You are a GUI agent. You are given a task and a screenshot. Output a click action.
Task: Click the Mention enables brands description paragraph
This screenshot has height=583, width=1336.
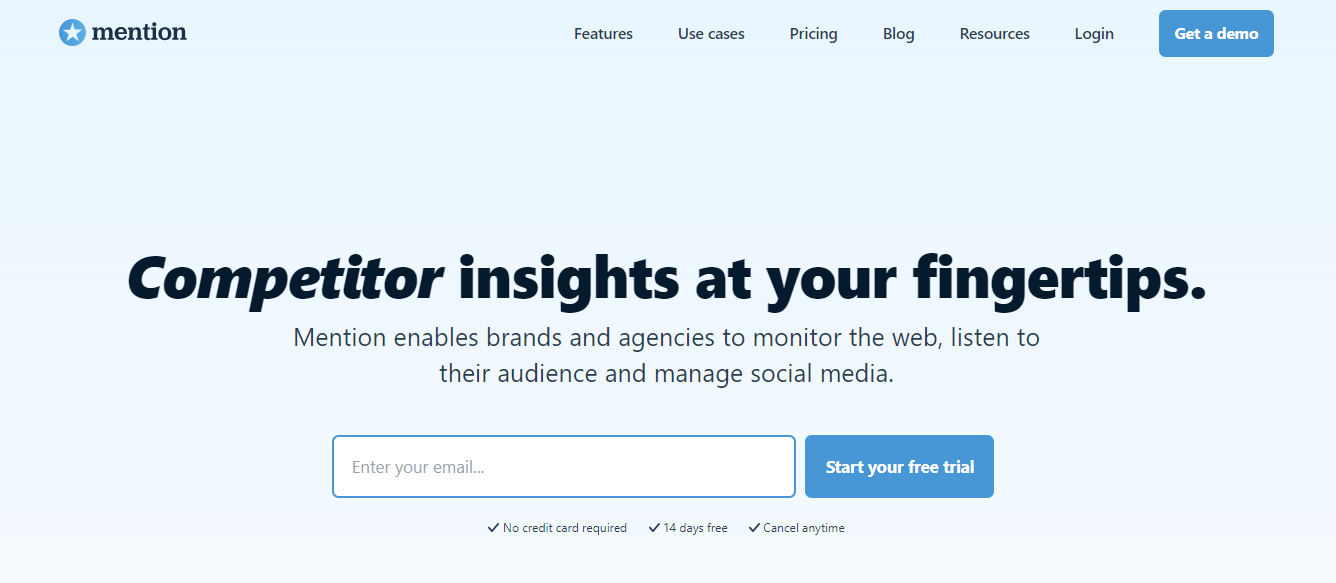pyautogui.click(x=667, y=356)
